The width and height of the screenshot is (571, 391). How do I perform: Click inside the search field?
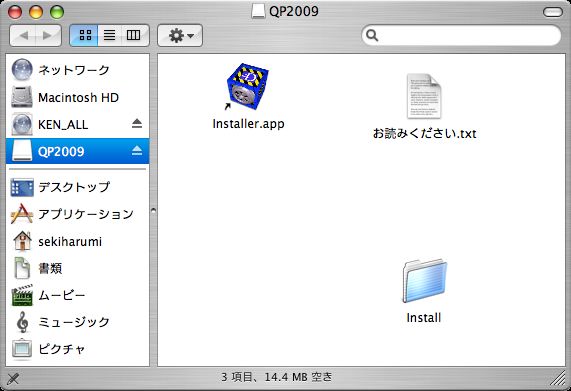(461, 35)
